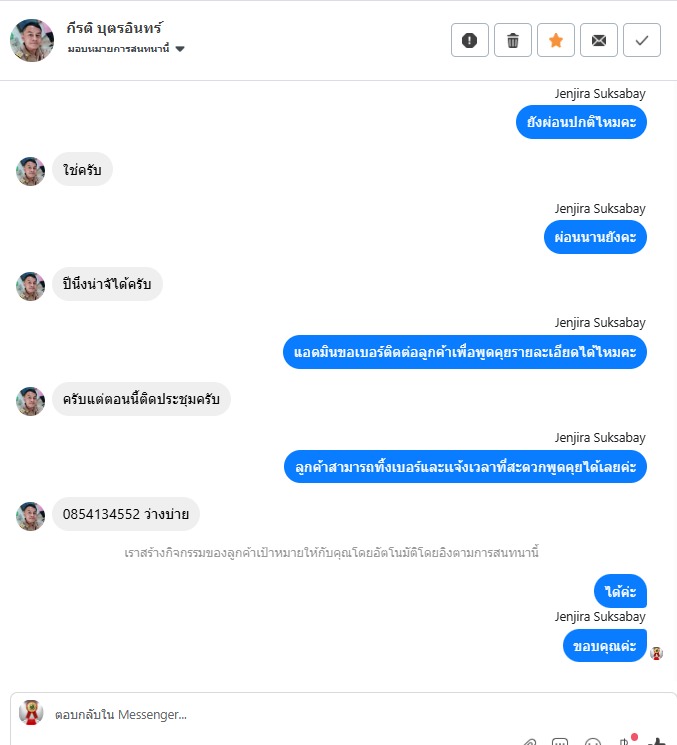The width and height of the screenshot is (677, 745).
Task: Mark conversation done with checkmark button
Action: (x=641, y=40)
